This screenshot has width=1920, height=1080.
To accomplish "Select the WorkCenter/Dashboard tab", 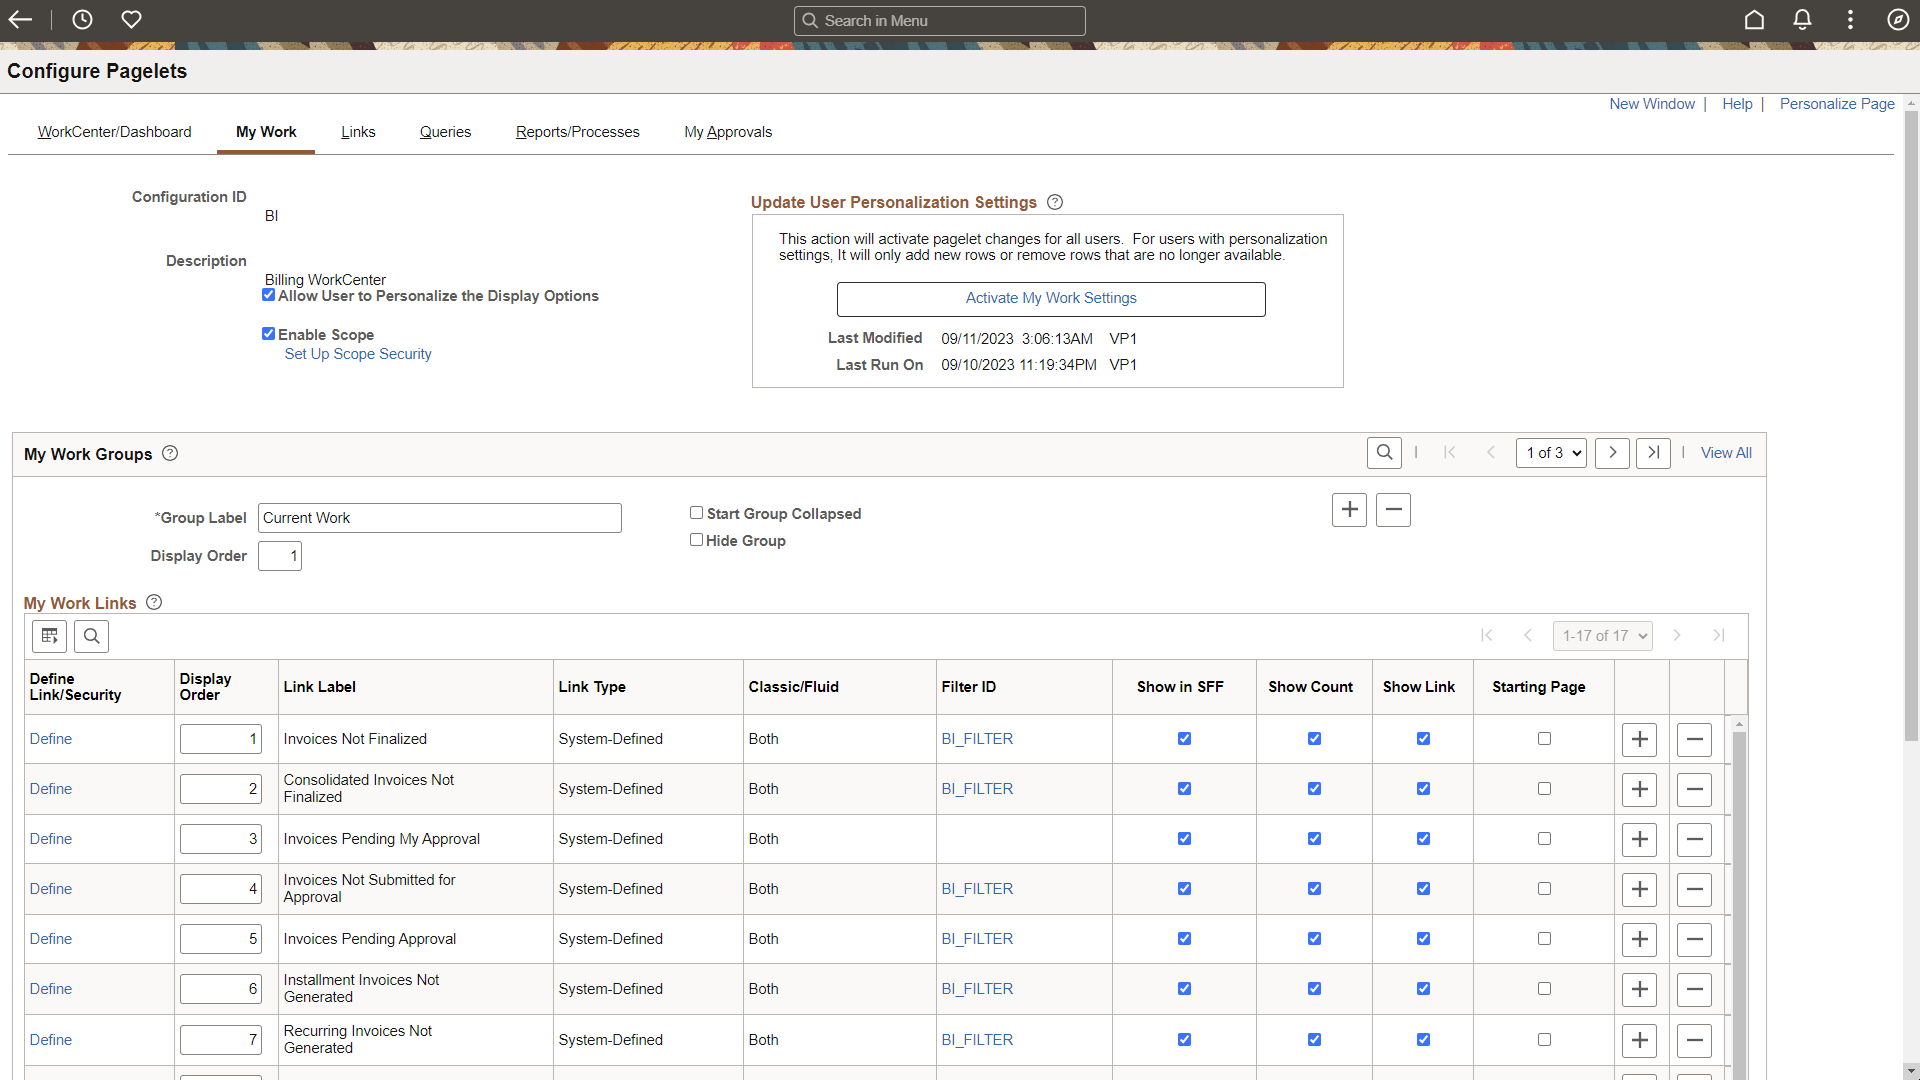I will [113, 131].
